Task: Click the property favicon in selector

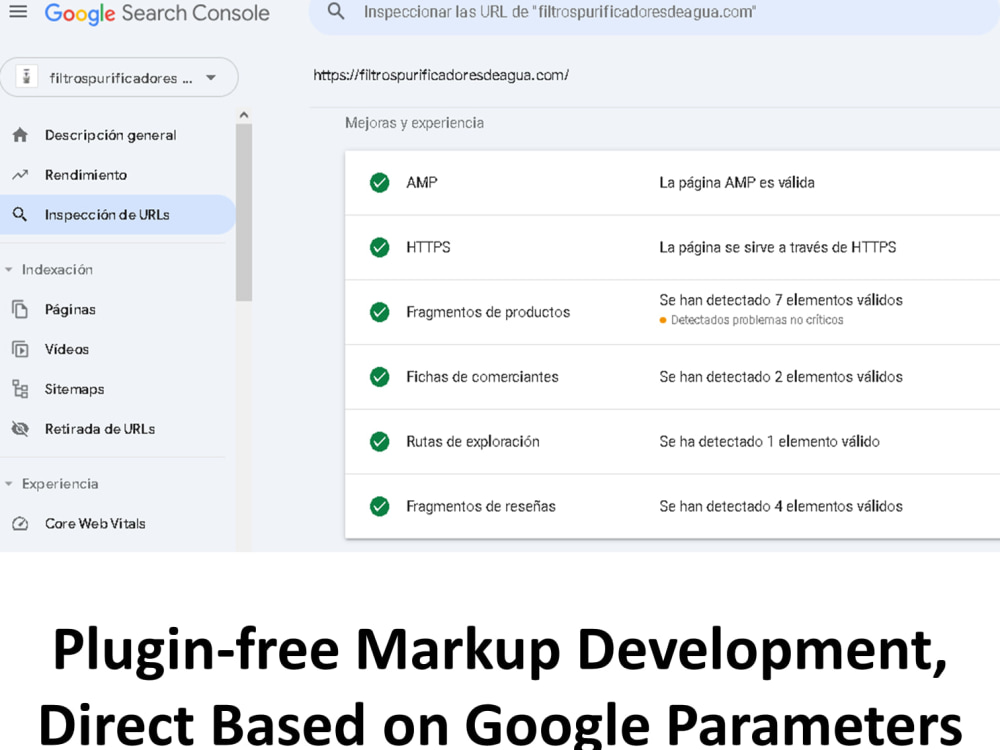Action: click(27, 77)
